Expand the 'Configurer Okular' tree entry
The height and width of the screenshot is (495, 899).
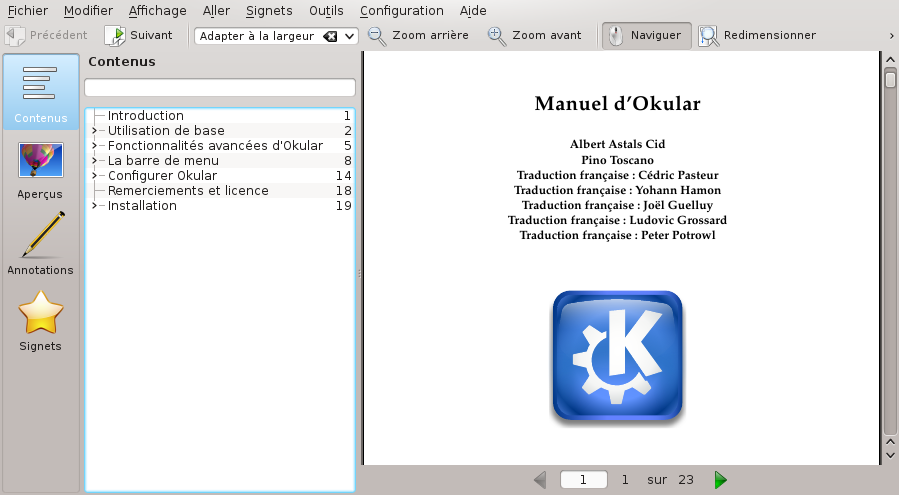[94, 176]
